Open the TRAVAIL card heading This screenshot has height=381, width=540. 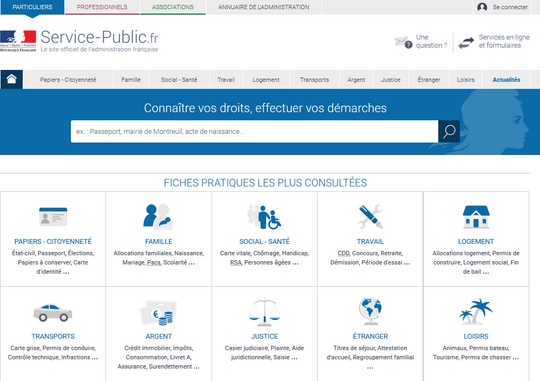click(370, 241)
